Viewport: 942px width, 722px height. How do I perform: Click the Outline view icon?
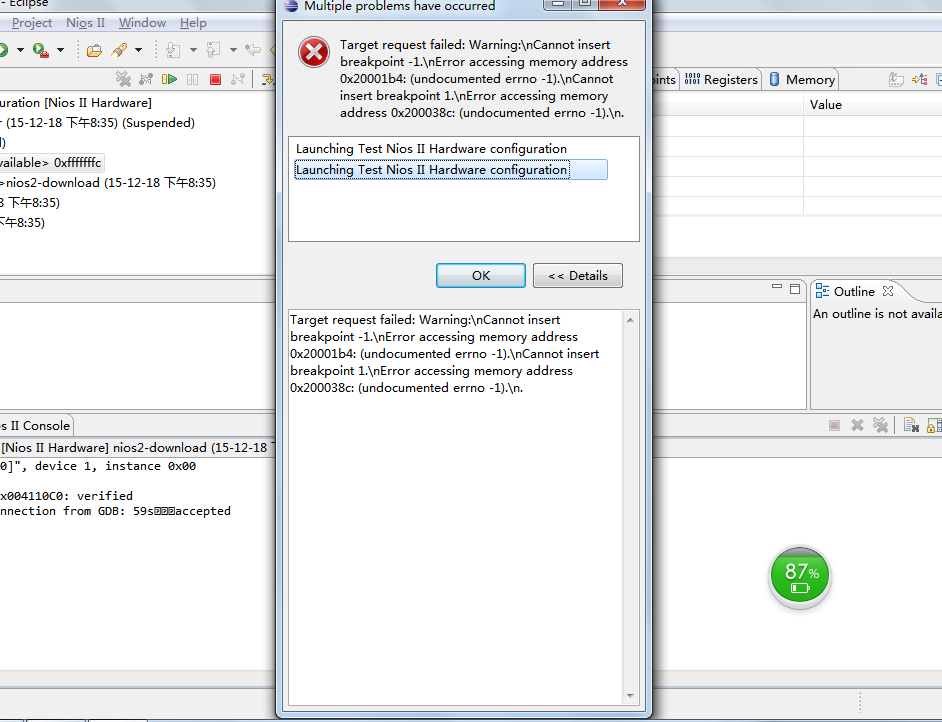[822, 291]
